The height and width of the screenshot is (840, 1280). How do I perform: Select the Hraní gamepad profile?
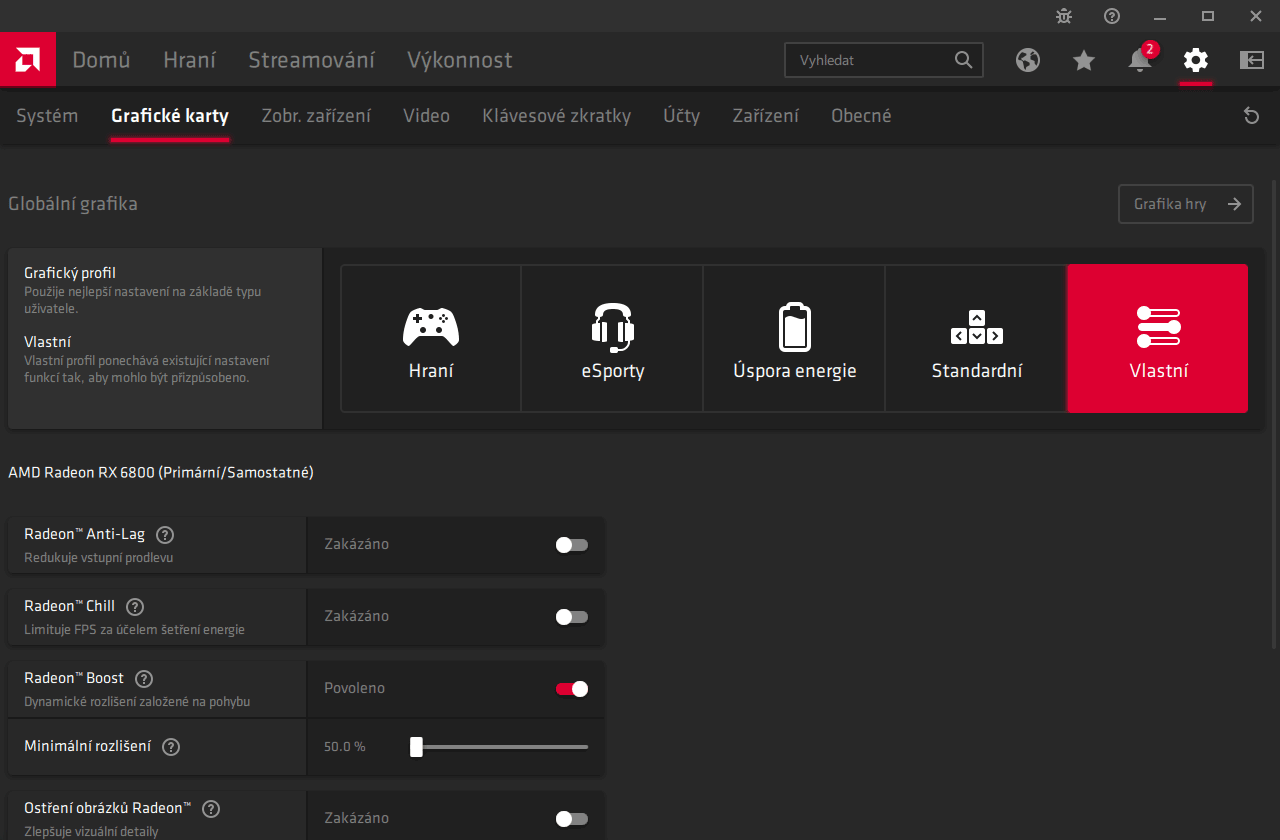431,338
